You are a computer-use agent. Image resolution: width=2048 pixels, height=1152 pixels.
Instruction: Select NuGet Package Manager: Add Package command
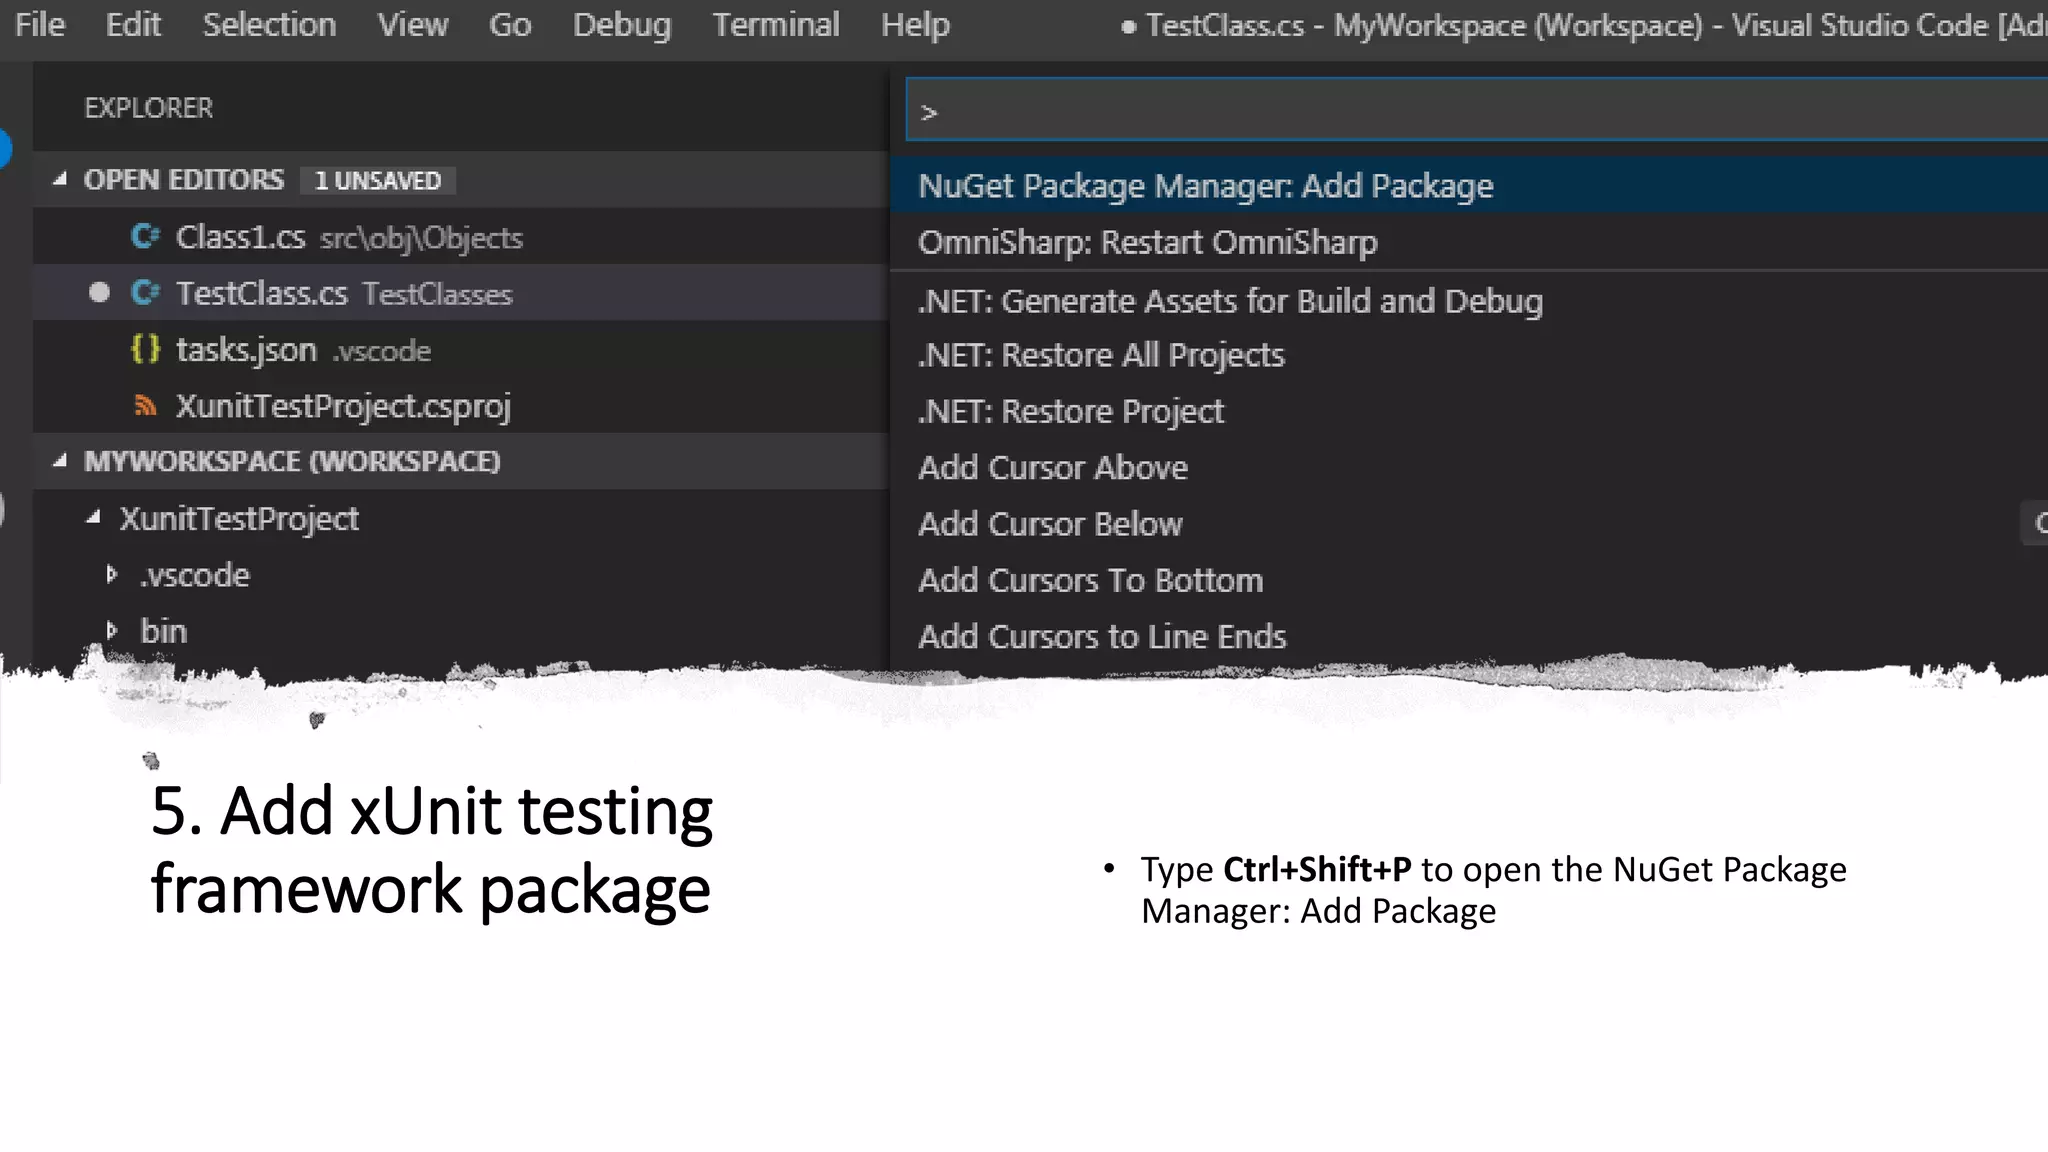pos(1205,186)
